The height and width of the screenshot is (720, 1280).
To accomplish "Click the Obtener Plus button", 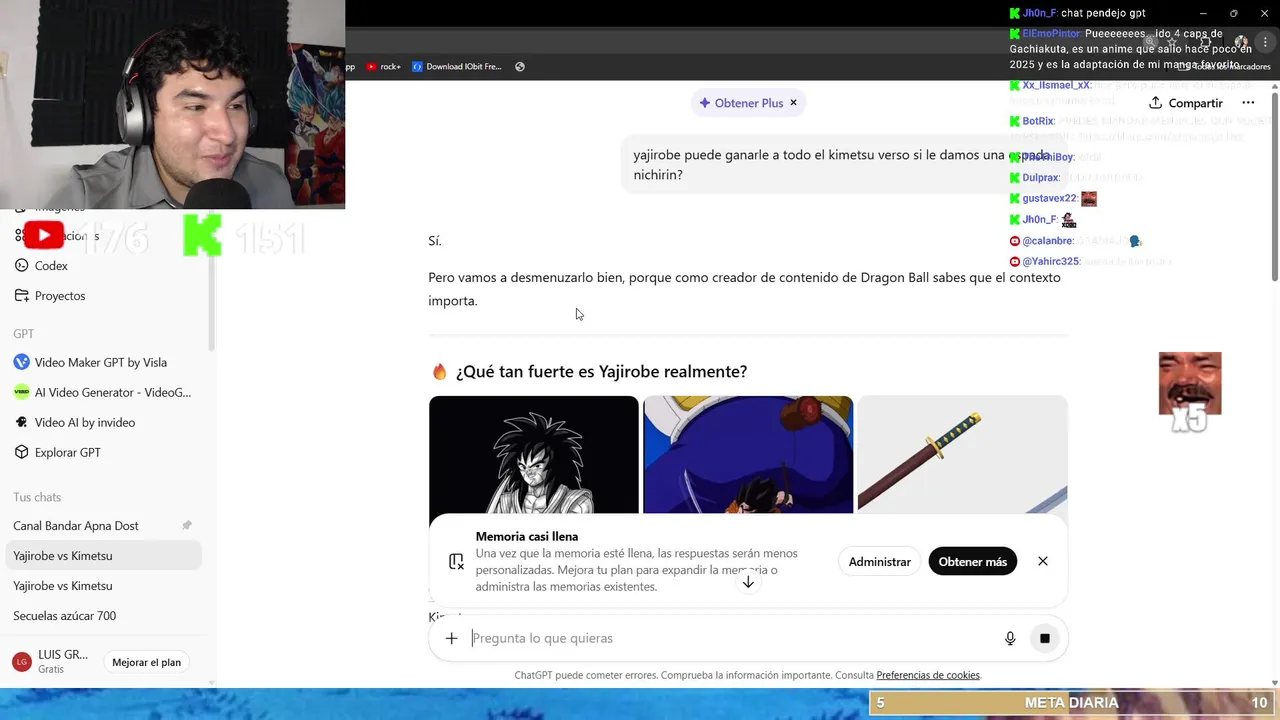I will [x=741, y=103].
